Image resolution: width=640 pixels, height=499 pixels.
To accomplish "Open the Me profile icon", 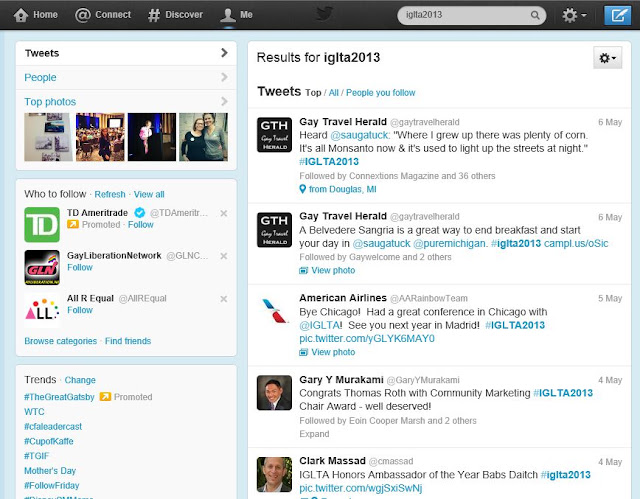I will click(x=227, y=15).
